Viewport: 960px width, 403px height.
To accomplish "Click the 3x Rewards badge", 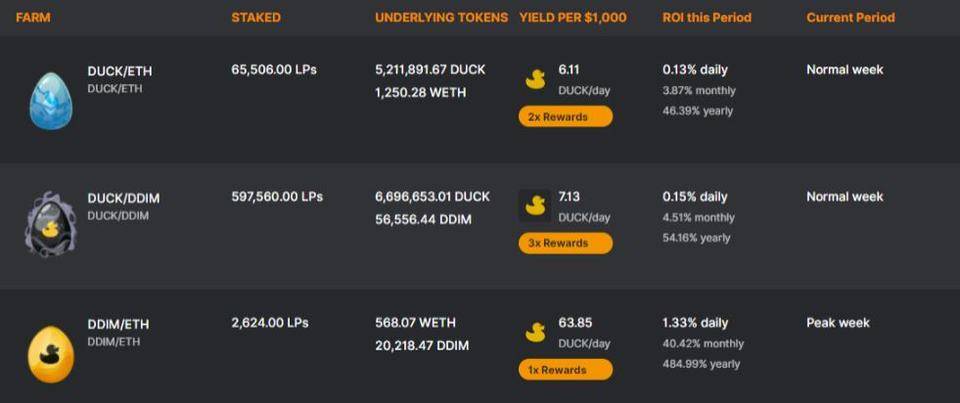I will pos(565,243).
